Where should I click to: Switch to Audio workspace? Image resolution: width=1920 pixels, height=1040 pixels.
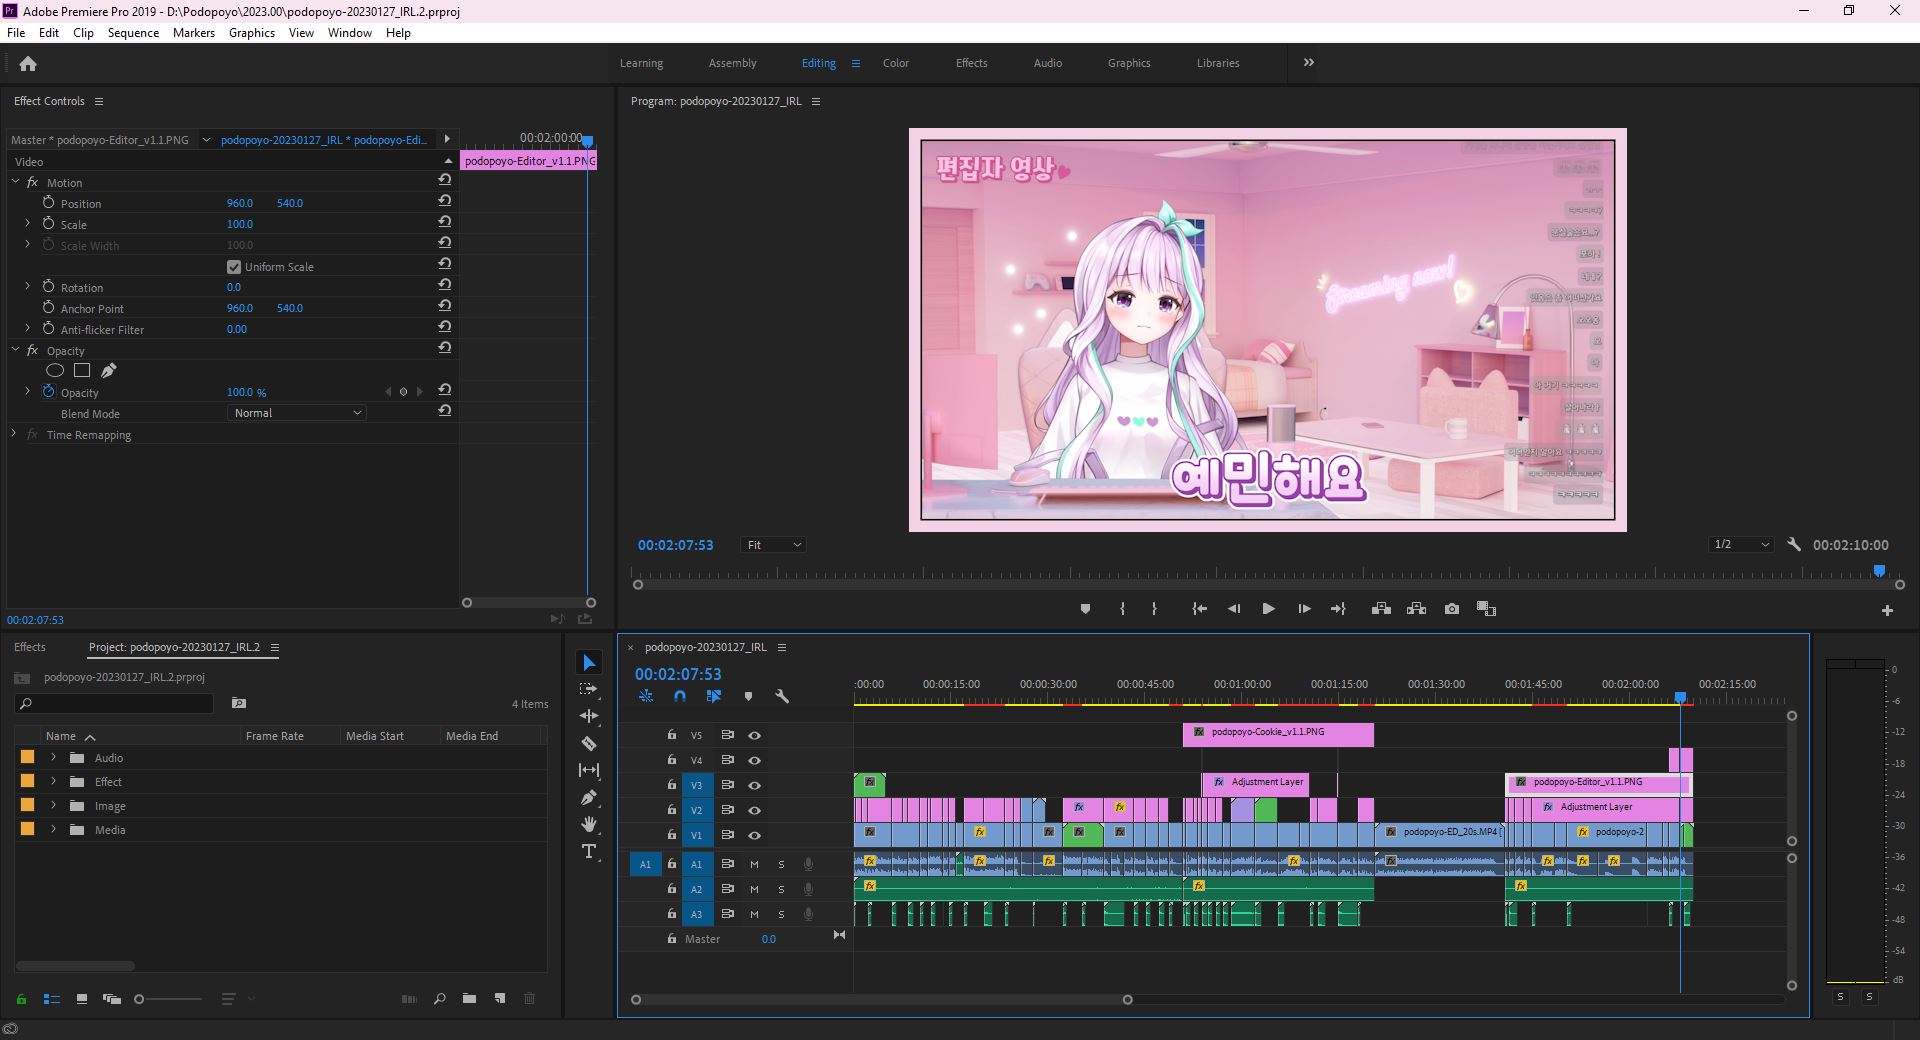(1048, 63)
